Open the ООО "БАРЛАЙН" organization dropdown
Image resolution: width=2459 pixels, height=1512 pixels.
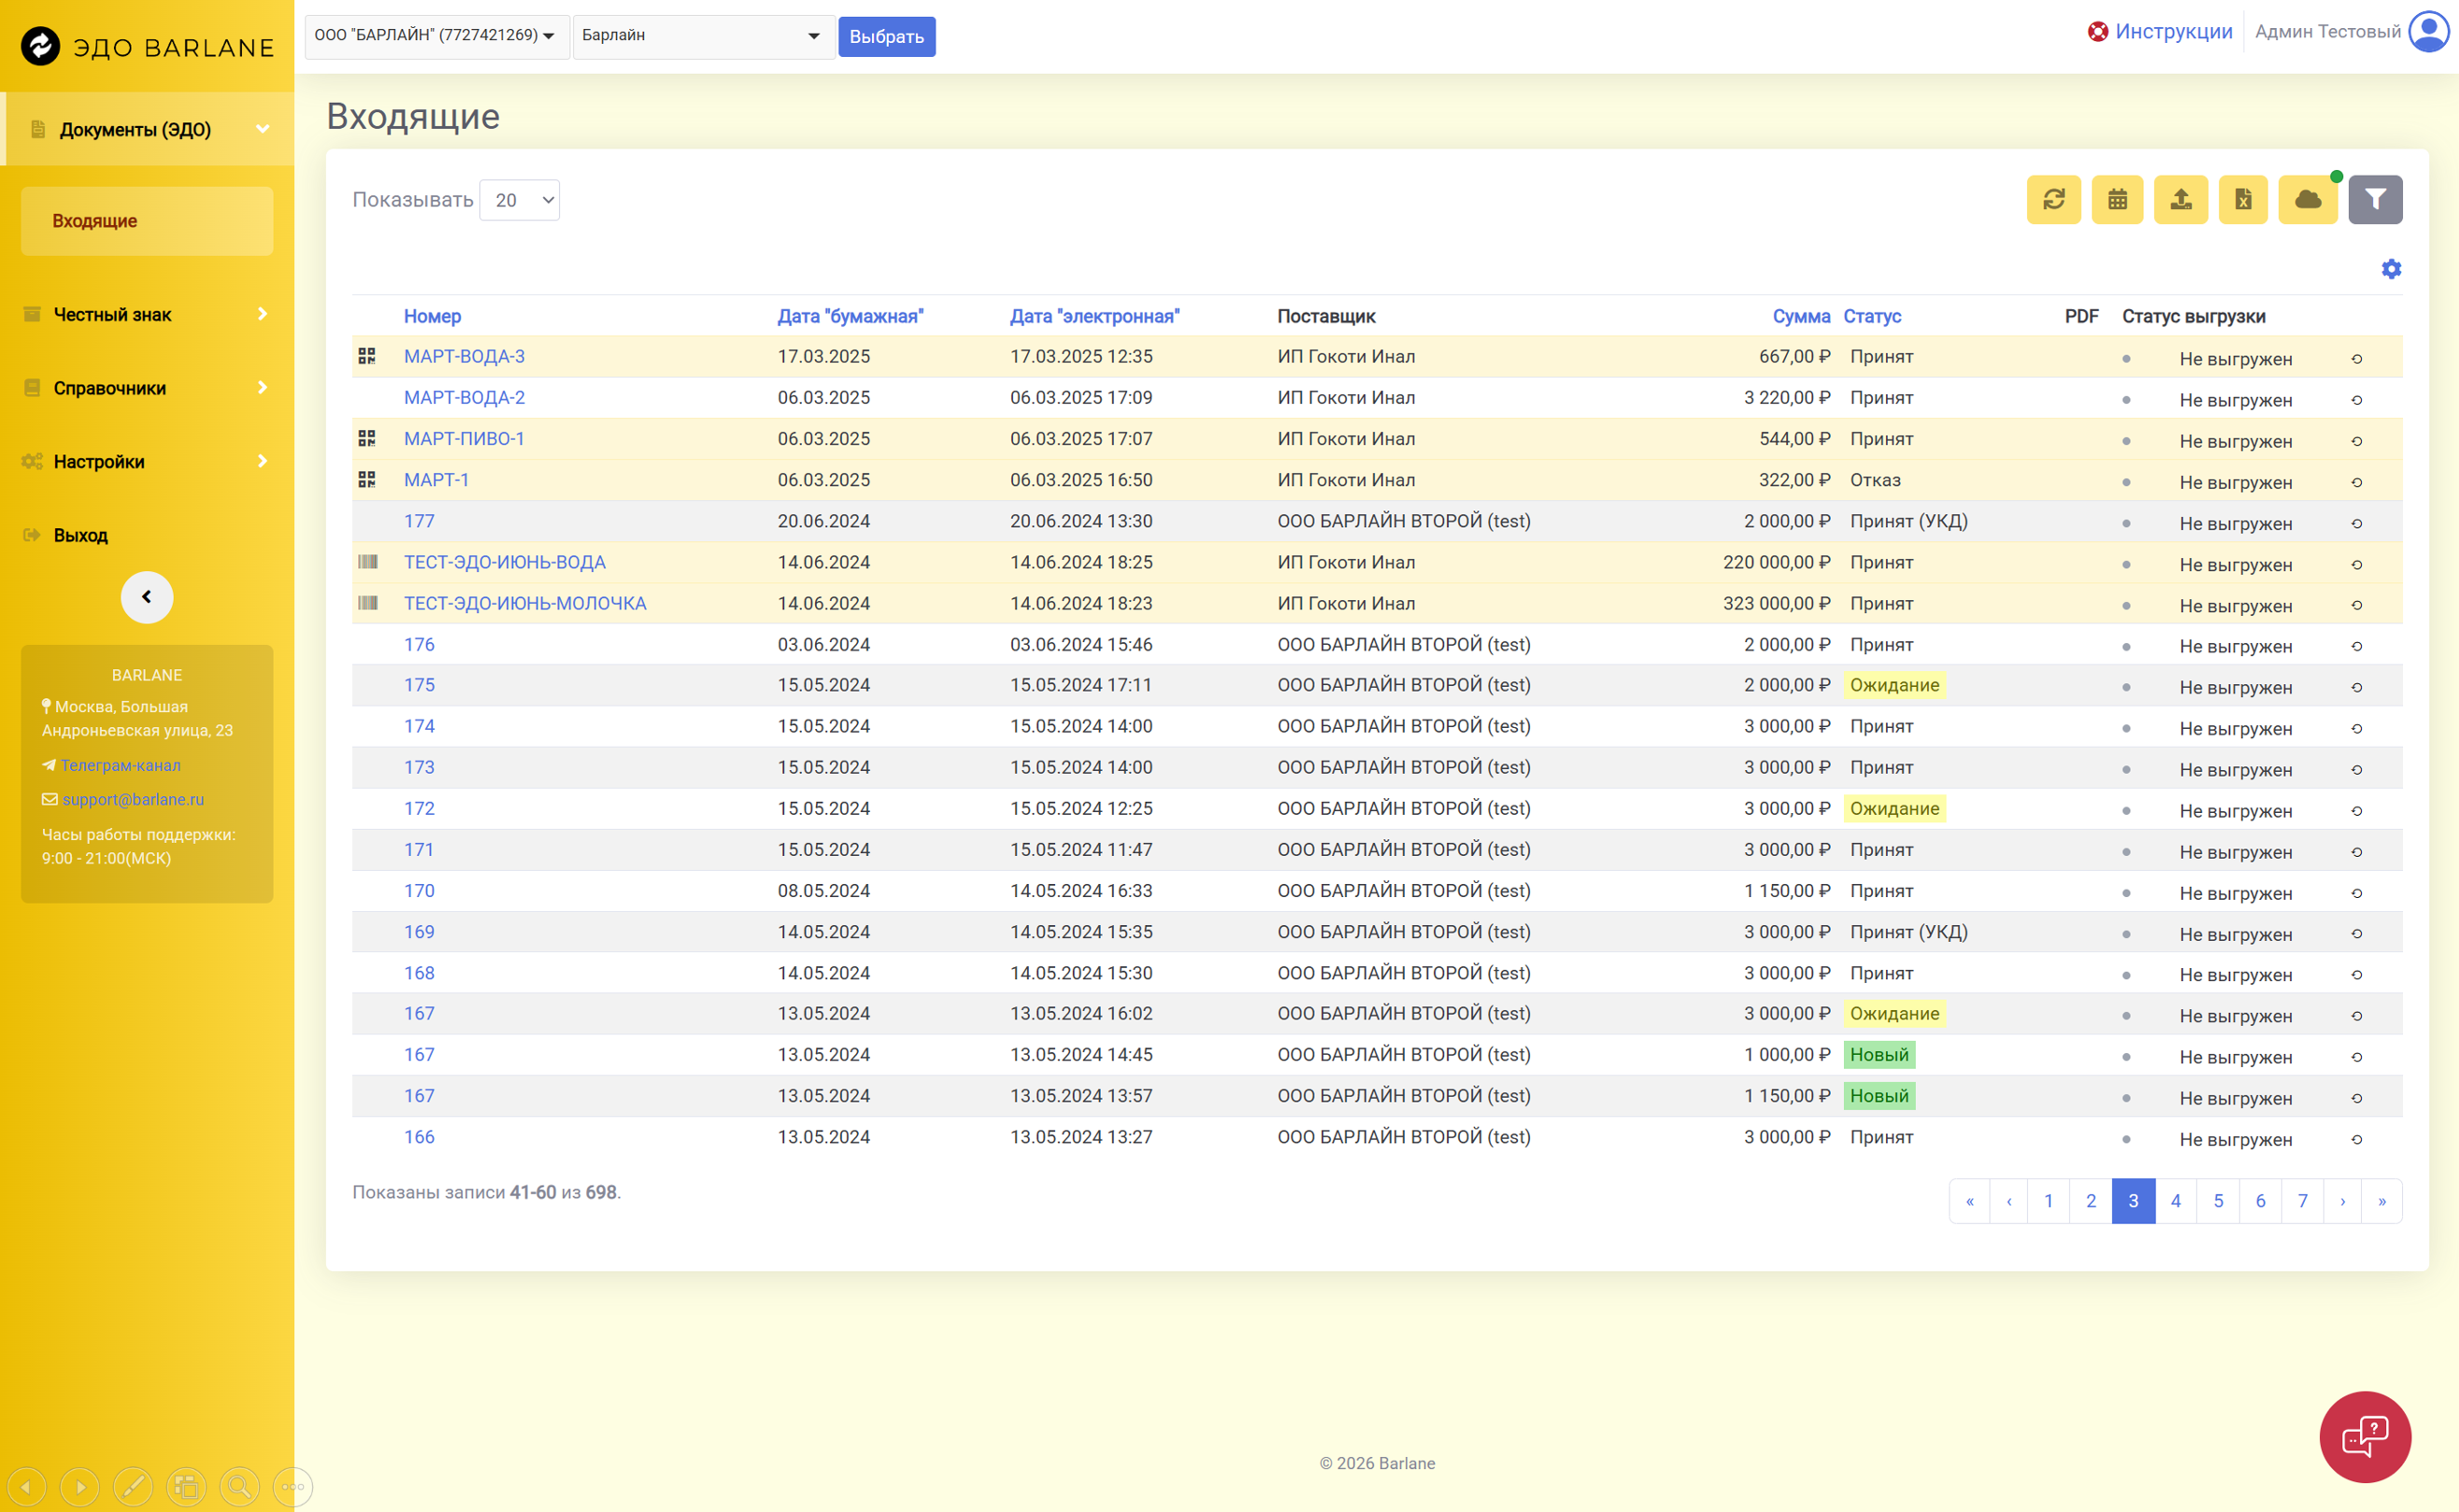437,36
